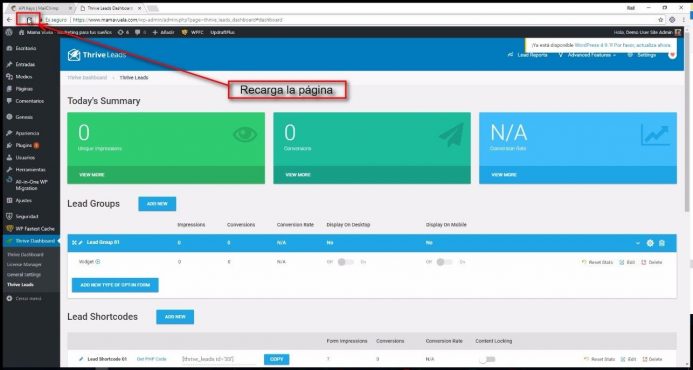Screen dimensions: 693x370
Task: Collapse Lead Group 01 with chevron
Action: tap(638, 243)
